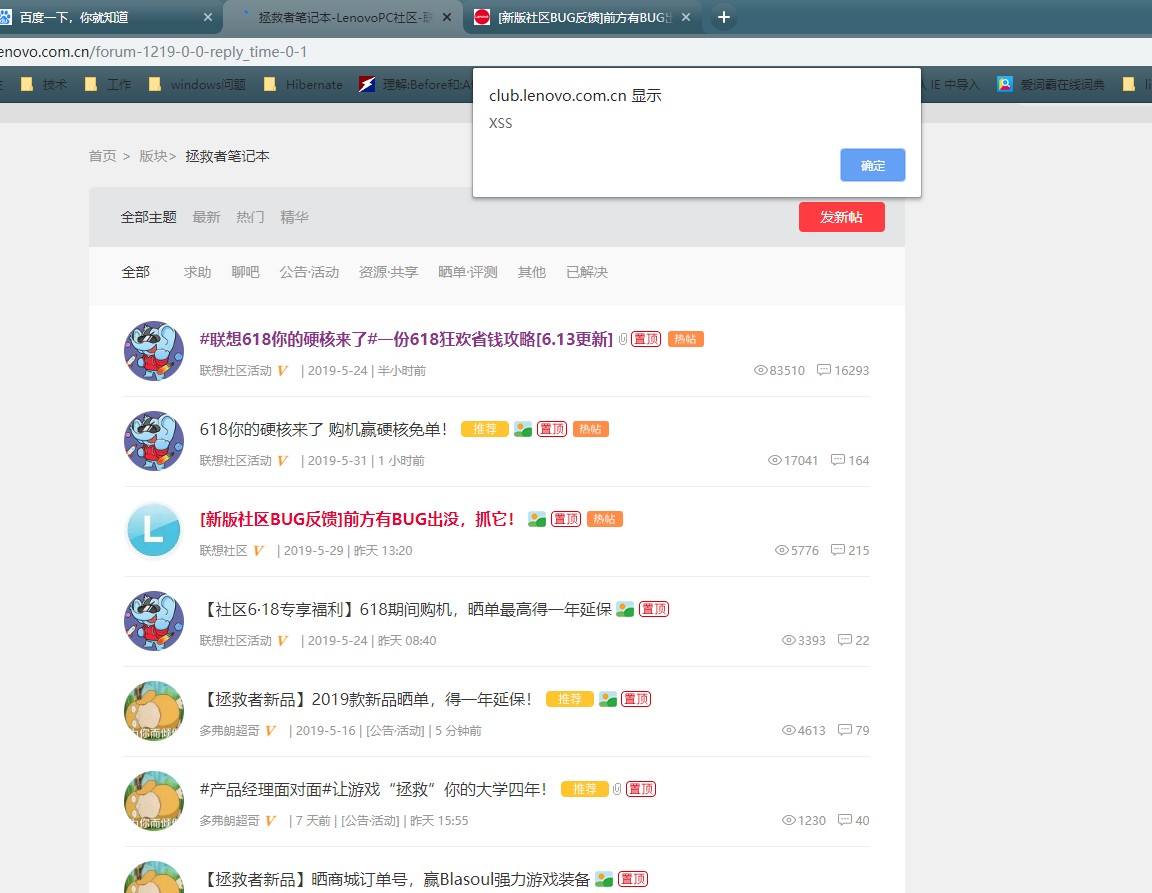1152x893 pixels.
Task: Open the 技术 bookmark folder
Action: point(44,85)
